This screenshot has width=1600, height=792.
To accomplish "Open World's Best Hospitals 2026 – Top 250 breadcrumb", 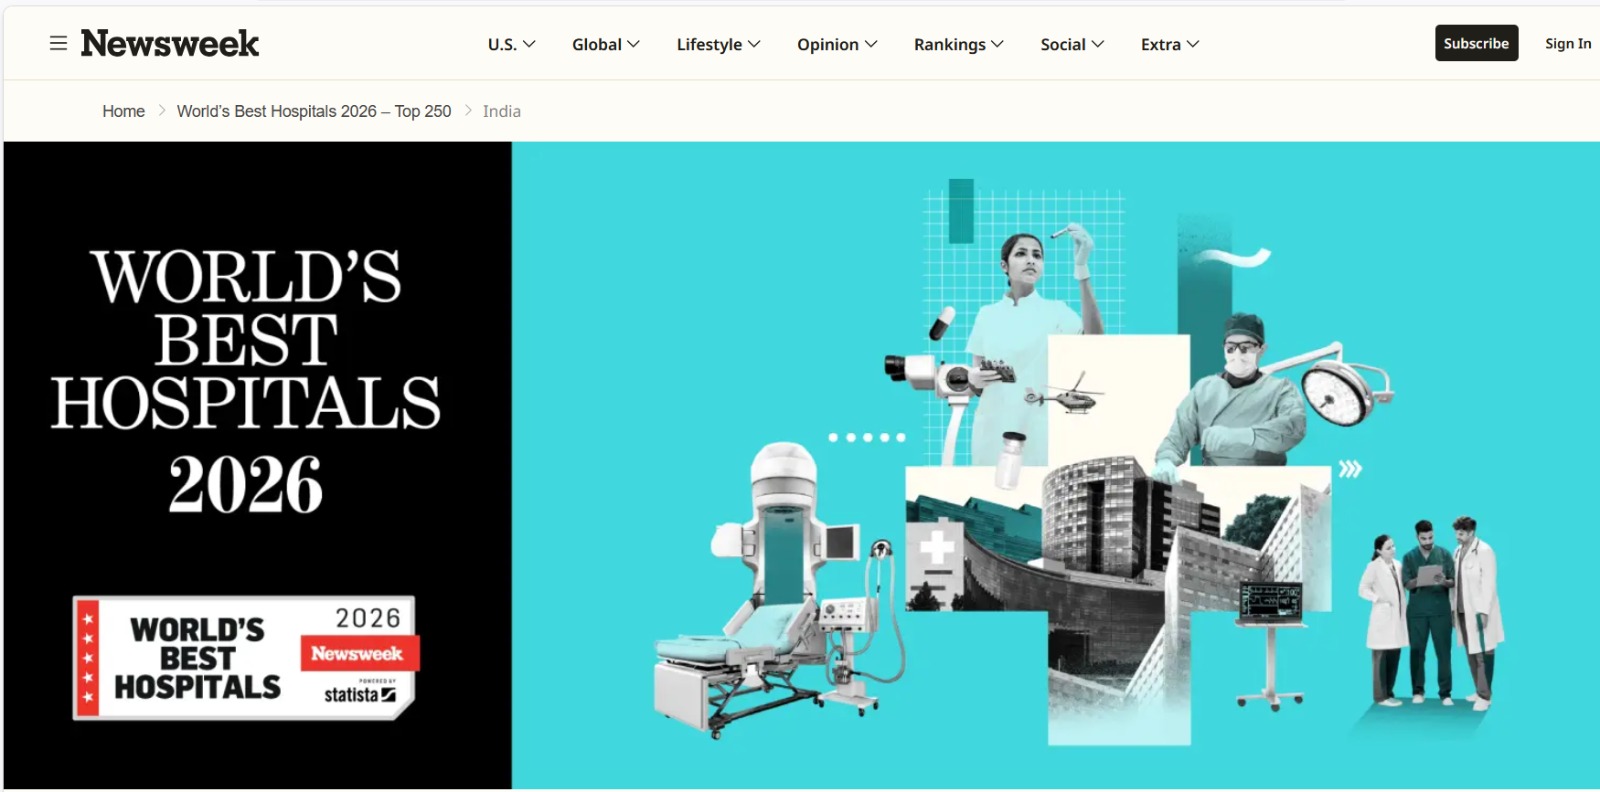I will pos(314,111).
